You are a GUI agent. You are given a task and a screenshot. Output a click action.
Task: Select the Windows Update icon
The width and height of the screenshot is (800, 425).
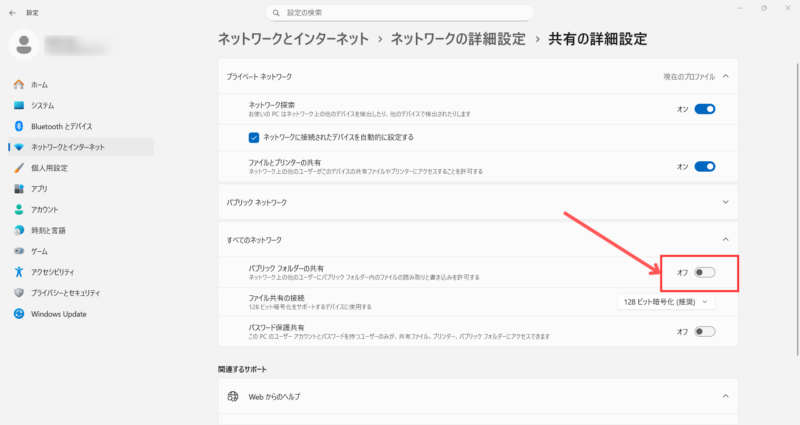pos(19,313)
